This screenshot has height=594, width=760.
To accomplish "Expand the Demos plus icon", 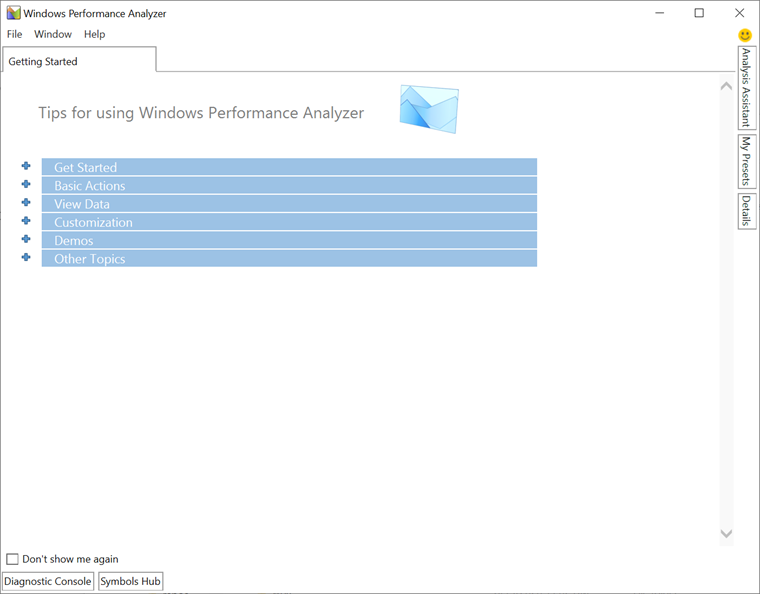I will pos(26,239).
